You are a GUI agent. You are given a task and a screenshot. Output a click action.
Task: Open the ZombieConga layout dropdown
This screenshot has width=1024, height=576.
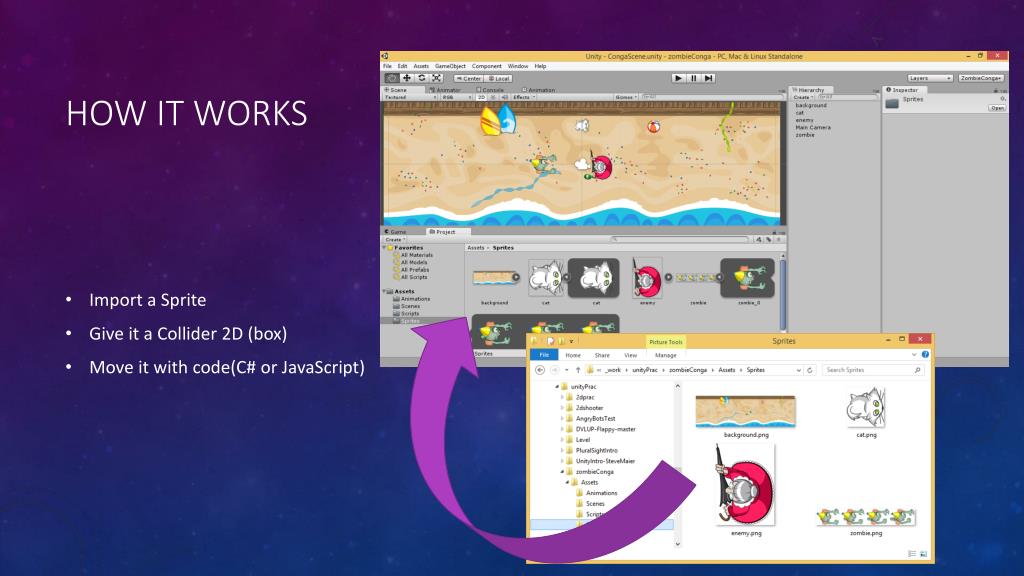981,78
